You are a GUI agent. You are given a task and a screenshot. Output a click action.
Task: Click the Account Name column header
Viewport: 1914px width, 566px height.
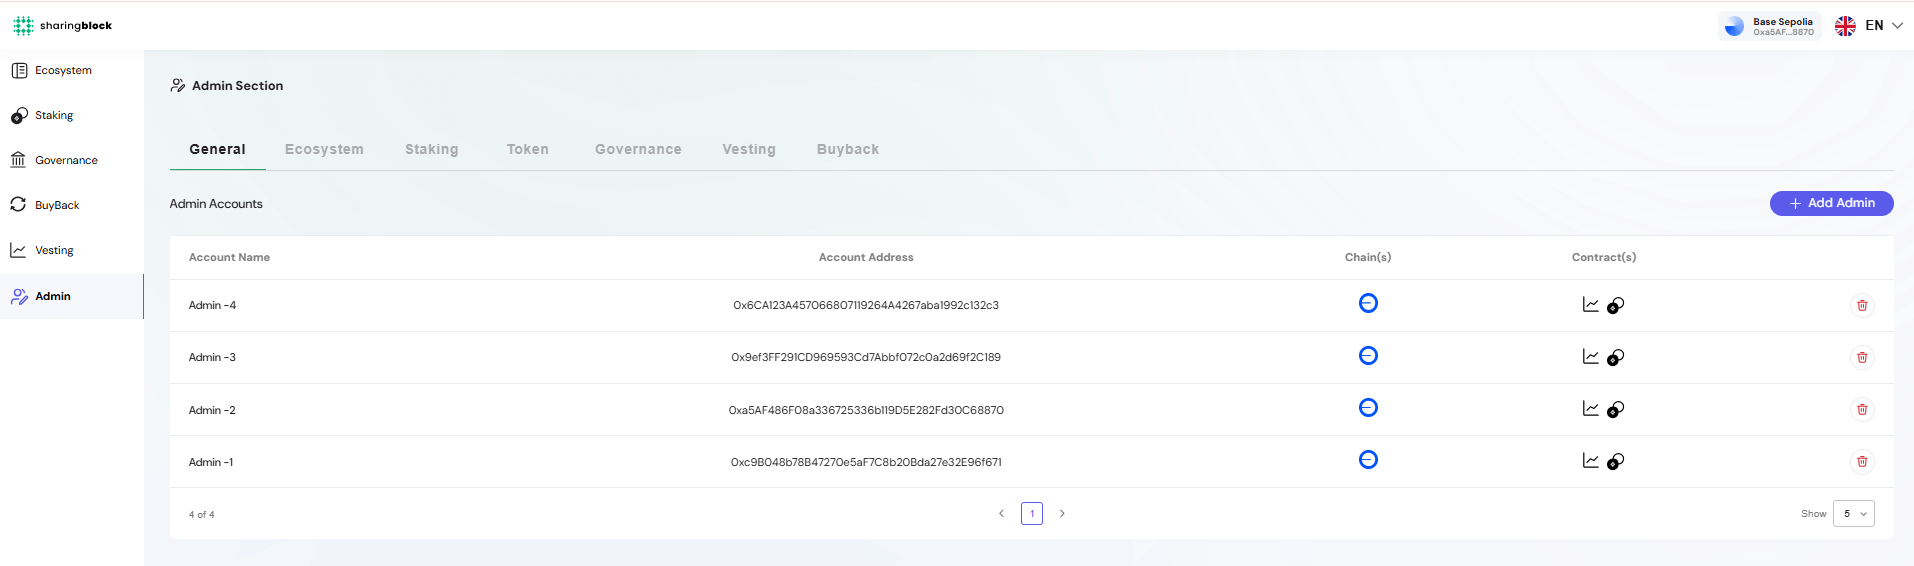[229, 257]
